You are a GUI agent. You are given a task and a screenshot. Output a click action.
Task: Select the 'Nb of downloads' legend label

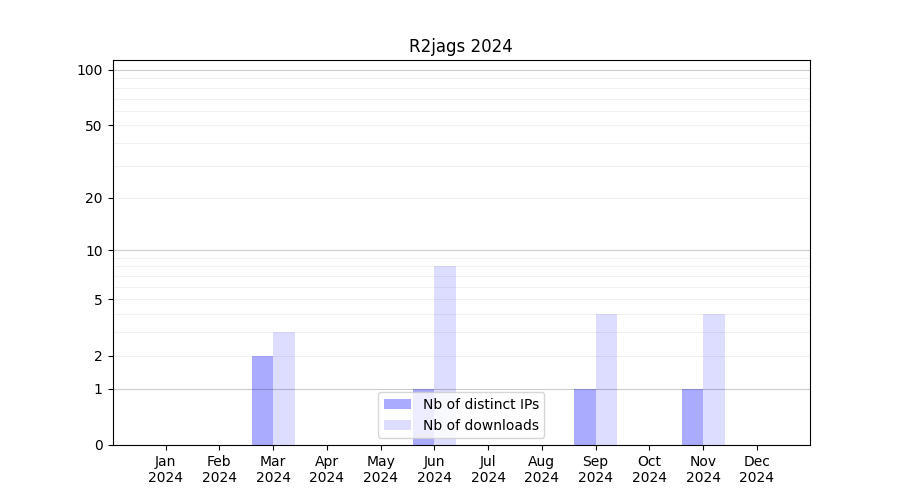pos(480,425)
